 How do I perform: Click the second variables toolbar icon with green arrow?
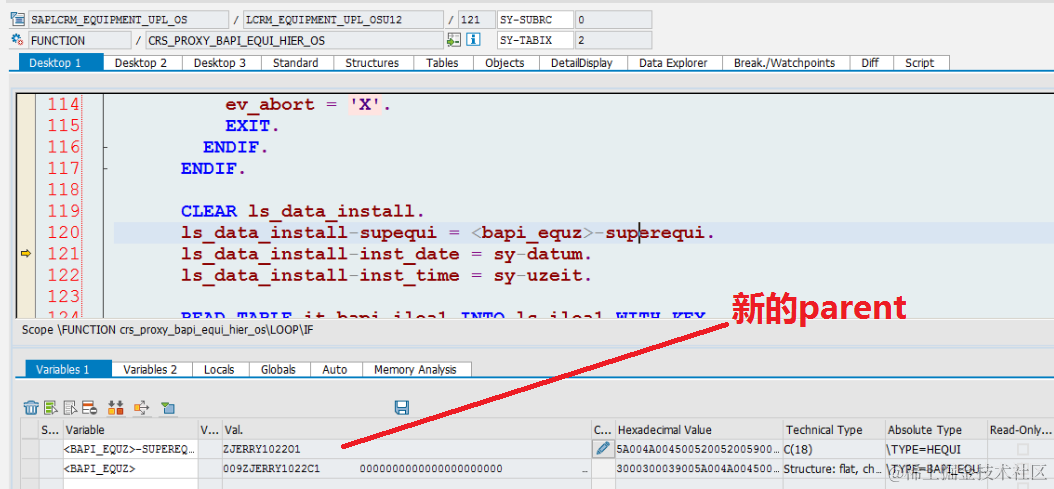tap(51, 407)
